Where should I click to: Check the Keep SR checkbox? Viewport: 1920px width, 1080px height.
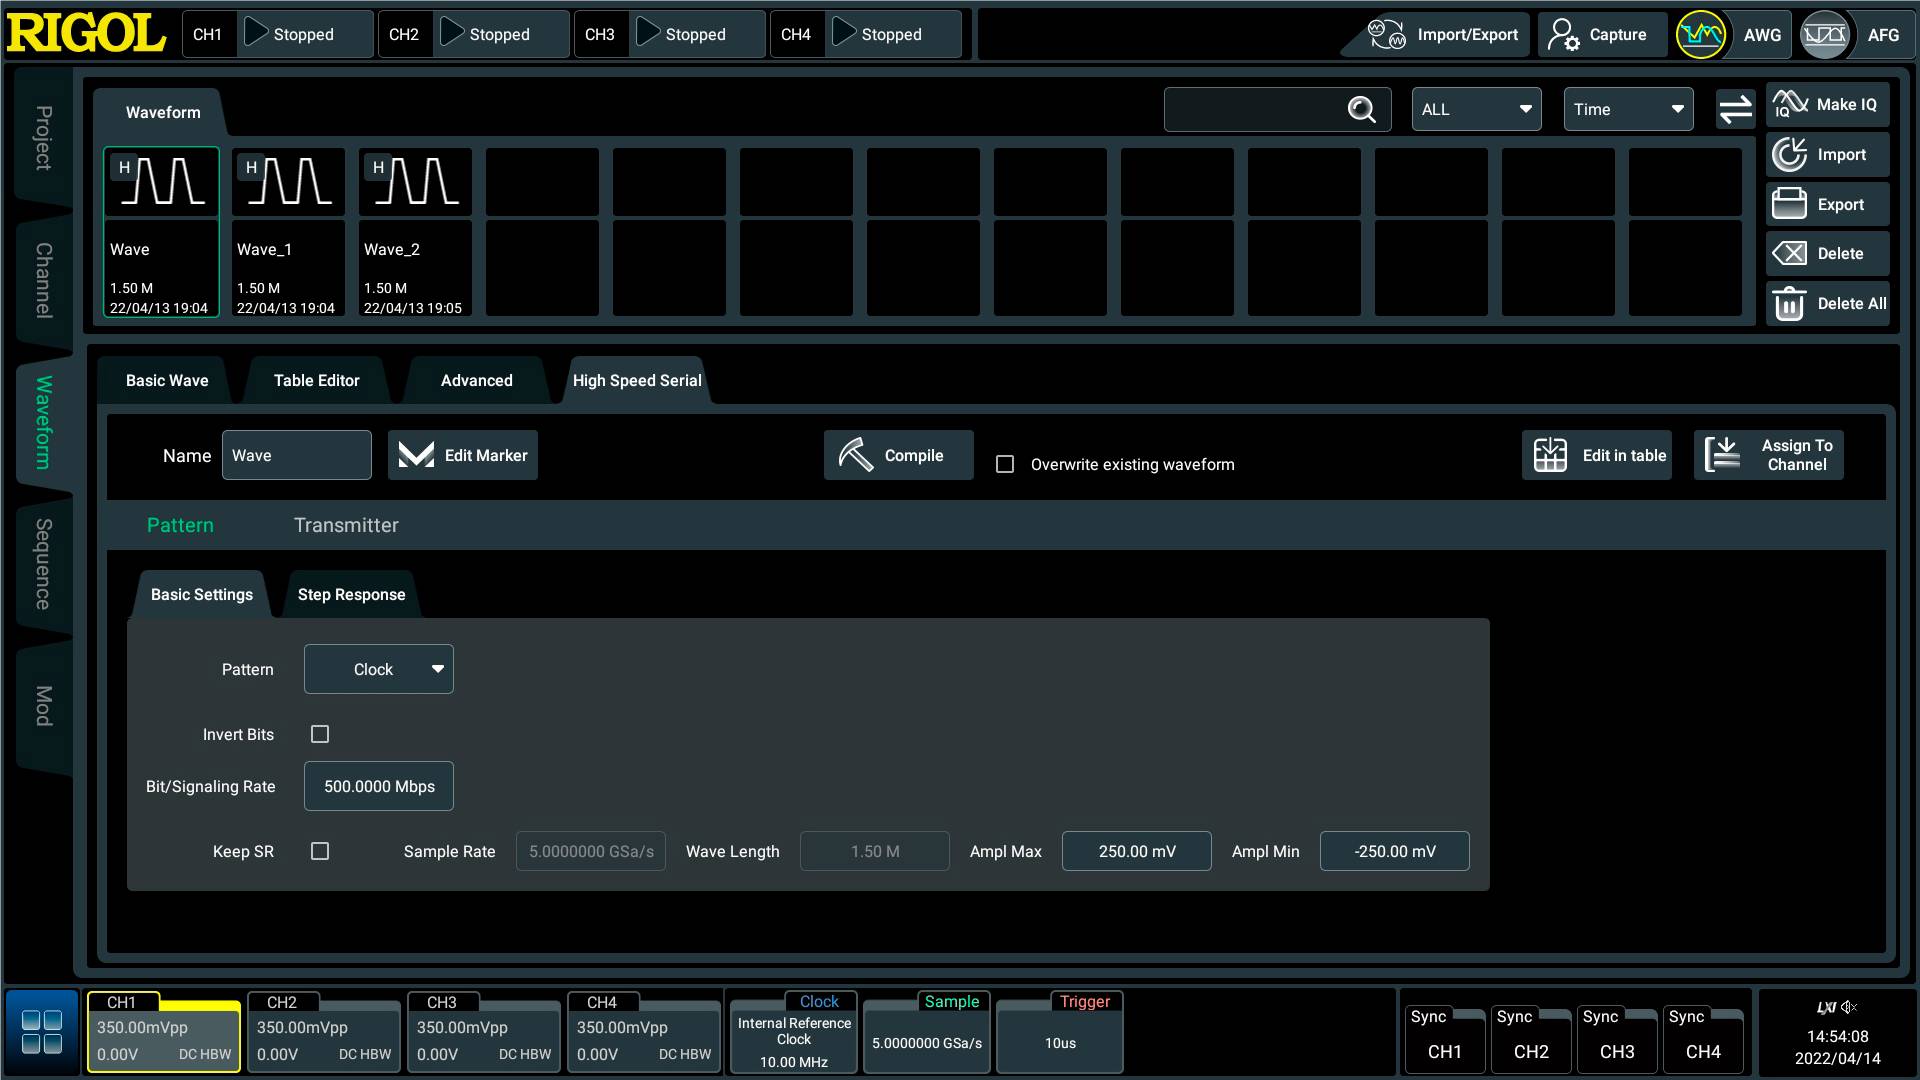(320, 851)
